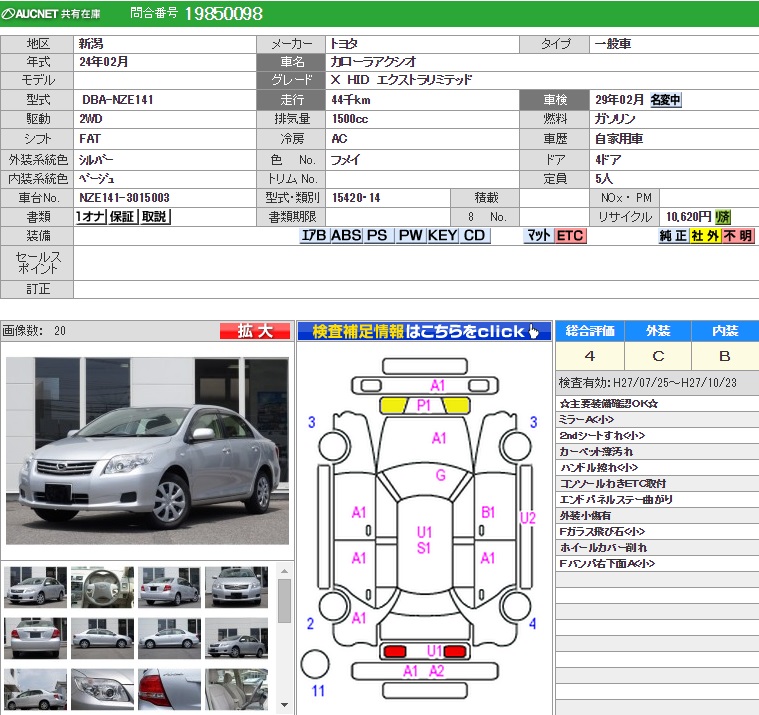Click the KEY equipment badge
Screen dimensions: 759x715
coord(443,236)
